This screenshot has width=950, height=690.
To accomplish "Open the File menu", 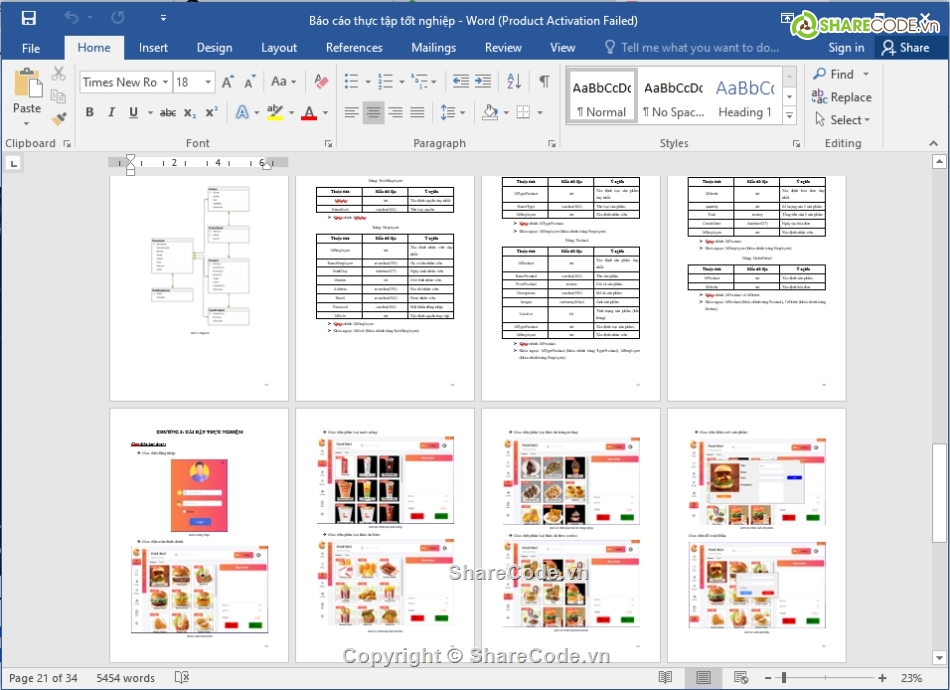I will [x=31, y=48].
